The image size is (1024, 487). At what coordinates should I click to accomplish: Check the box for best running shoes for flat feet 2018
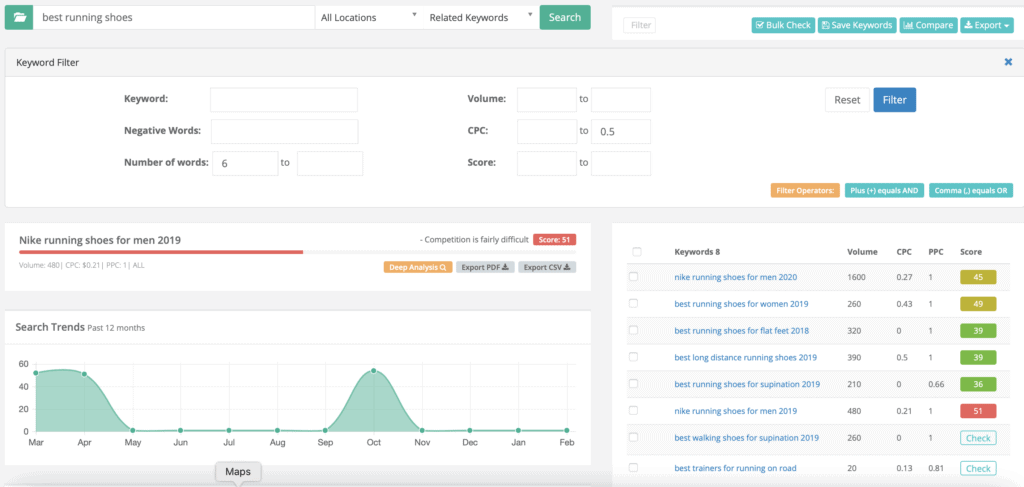pyautogui.click(x=633, y=330)
